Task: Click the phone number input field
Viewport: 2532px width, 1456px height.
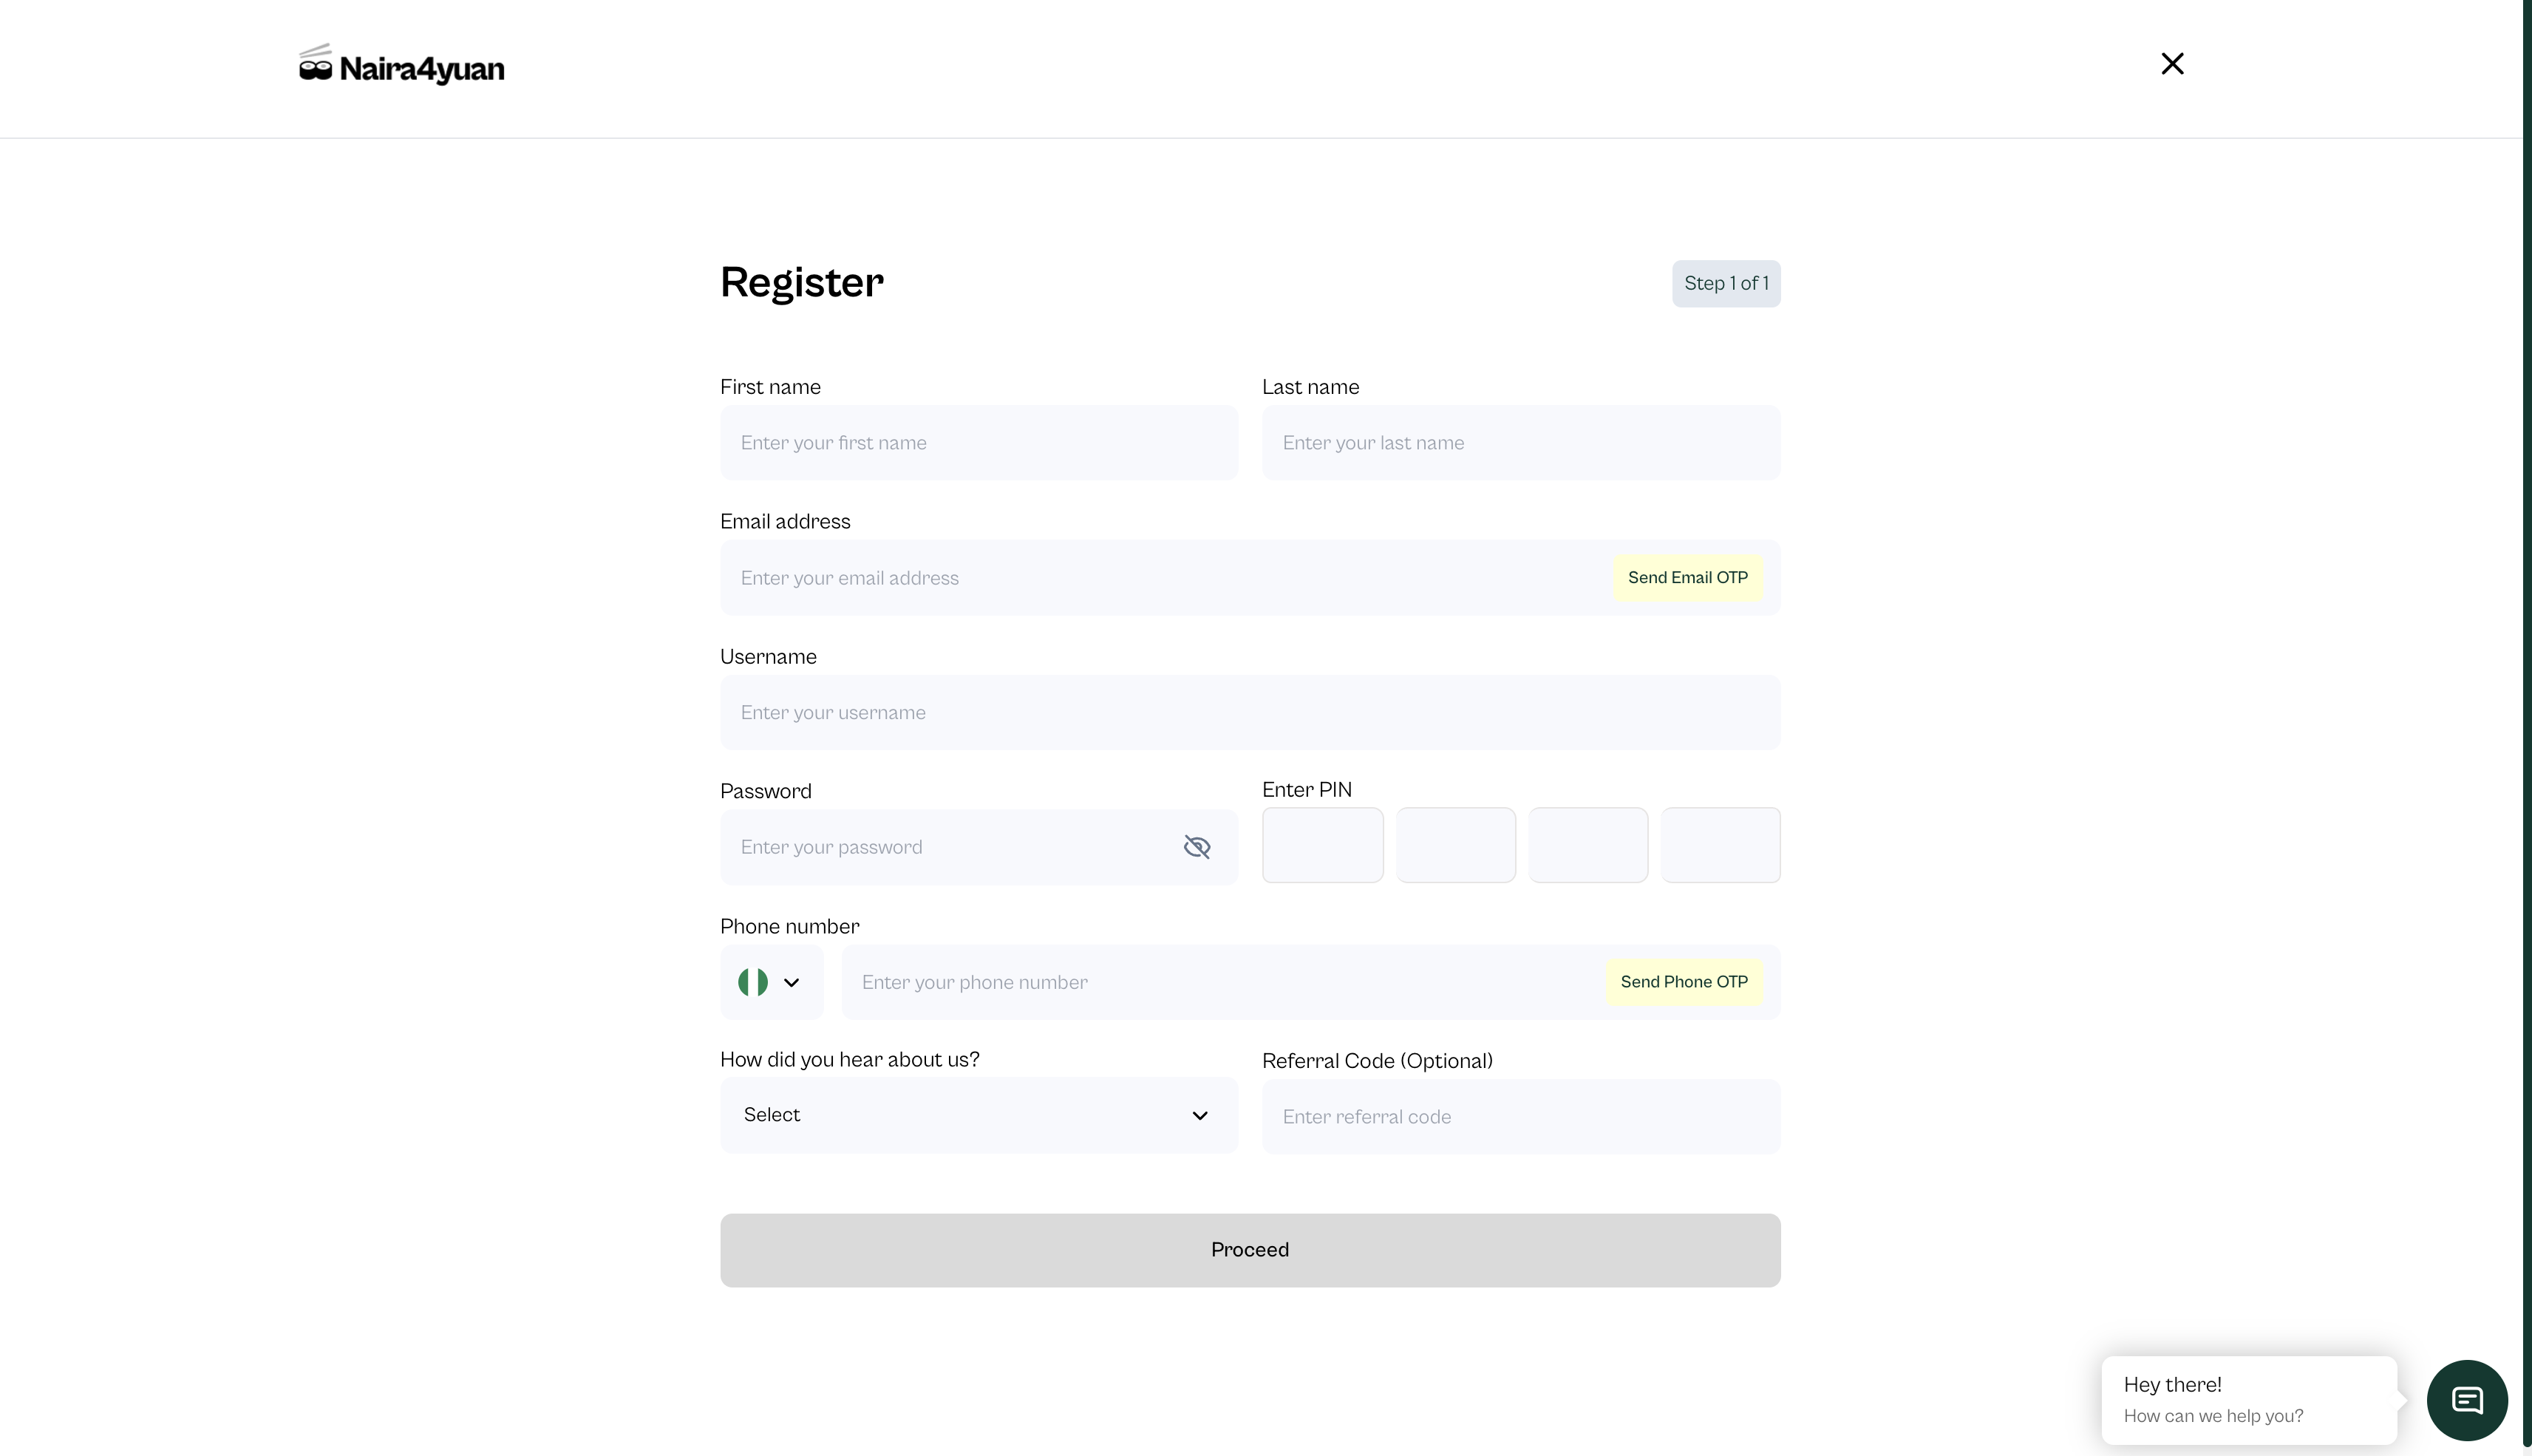Action: 1220,982
